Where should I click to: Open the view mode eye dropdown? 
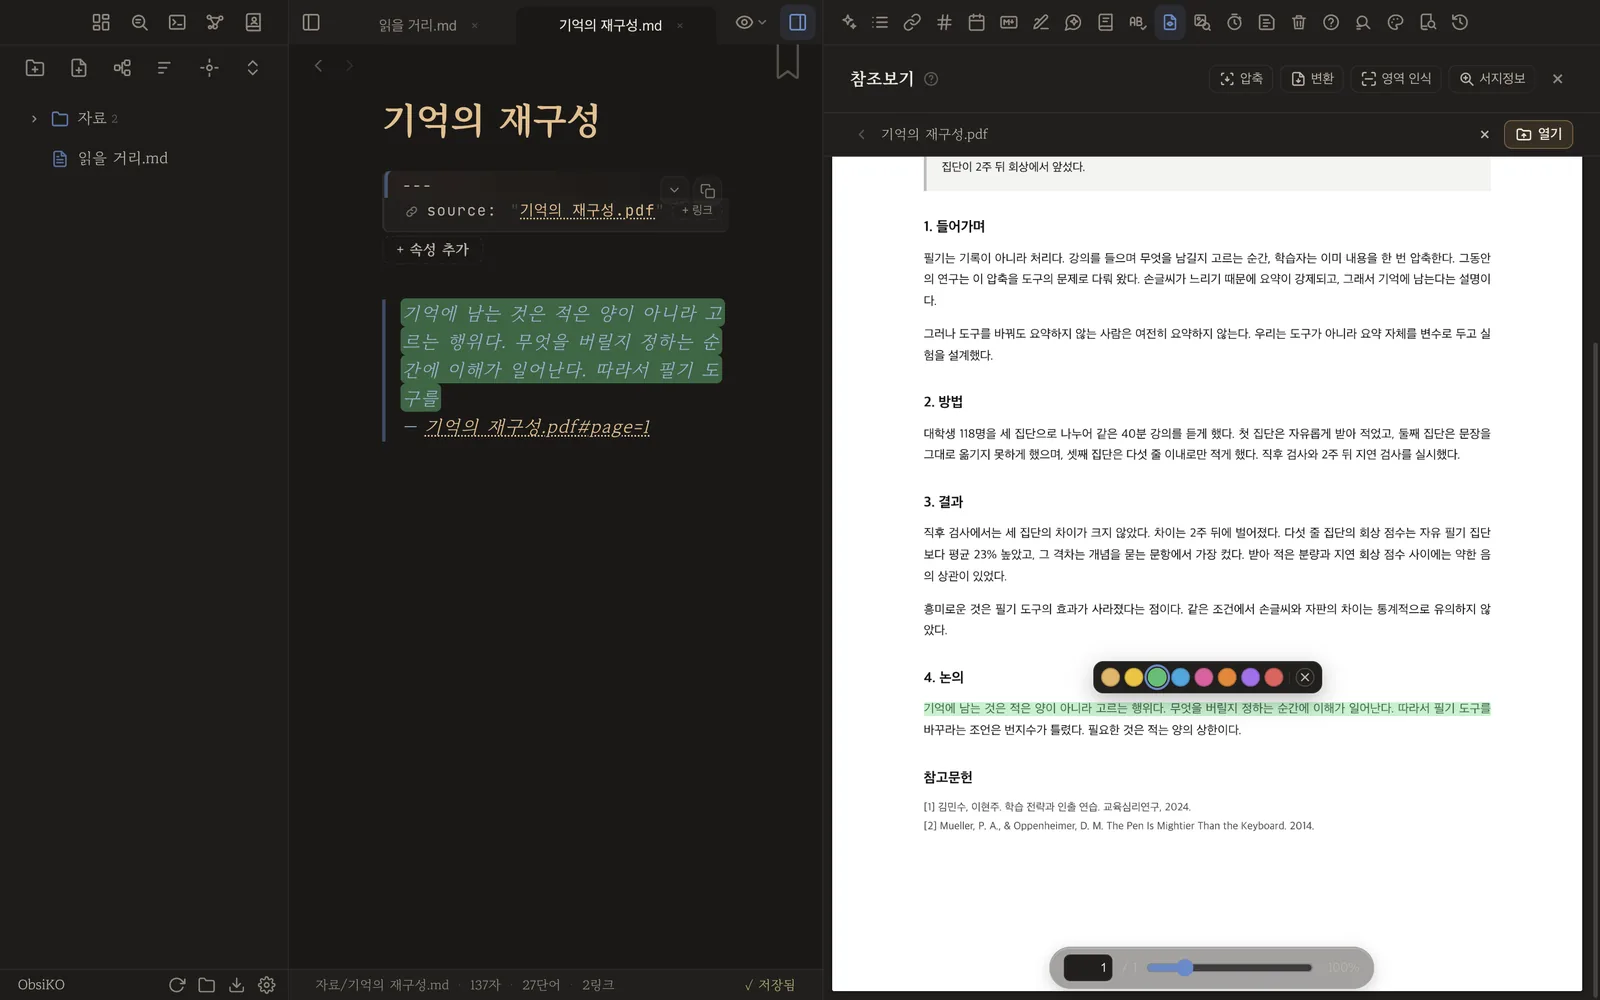(751, 22)
